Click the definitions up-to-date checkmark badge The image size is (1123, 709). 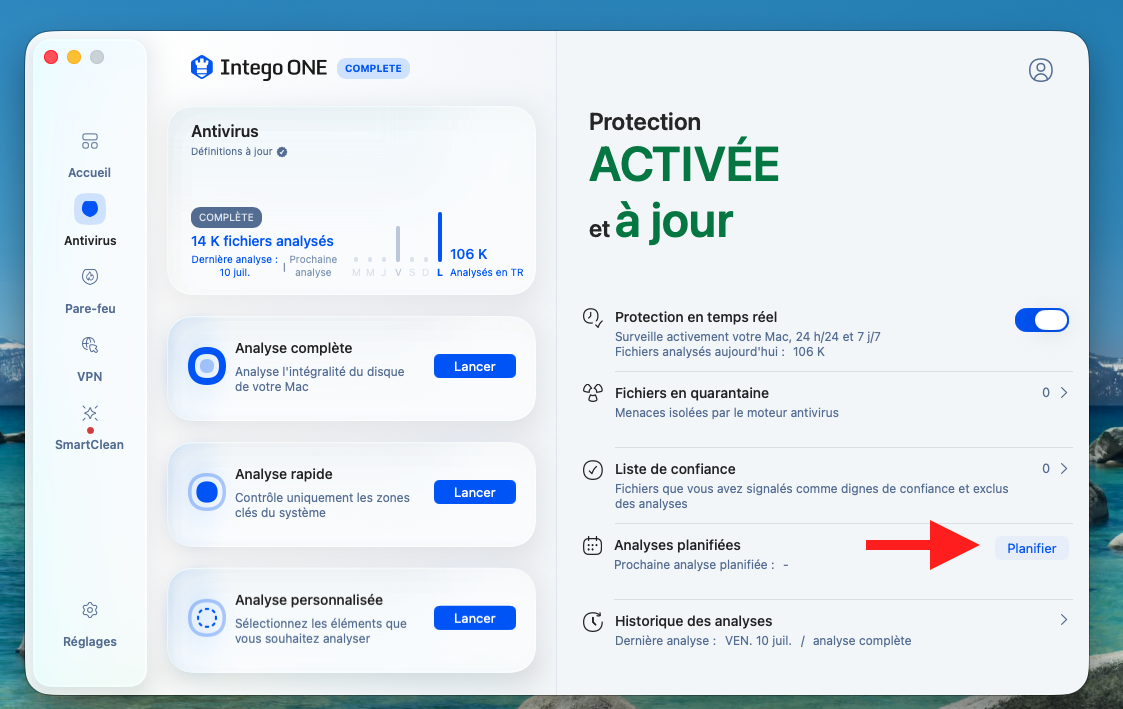pos(282,152)
